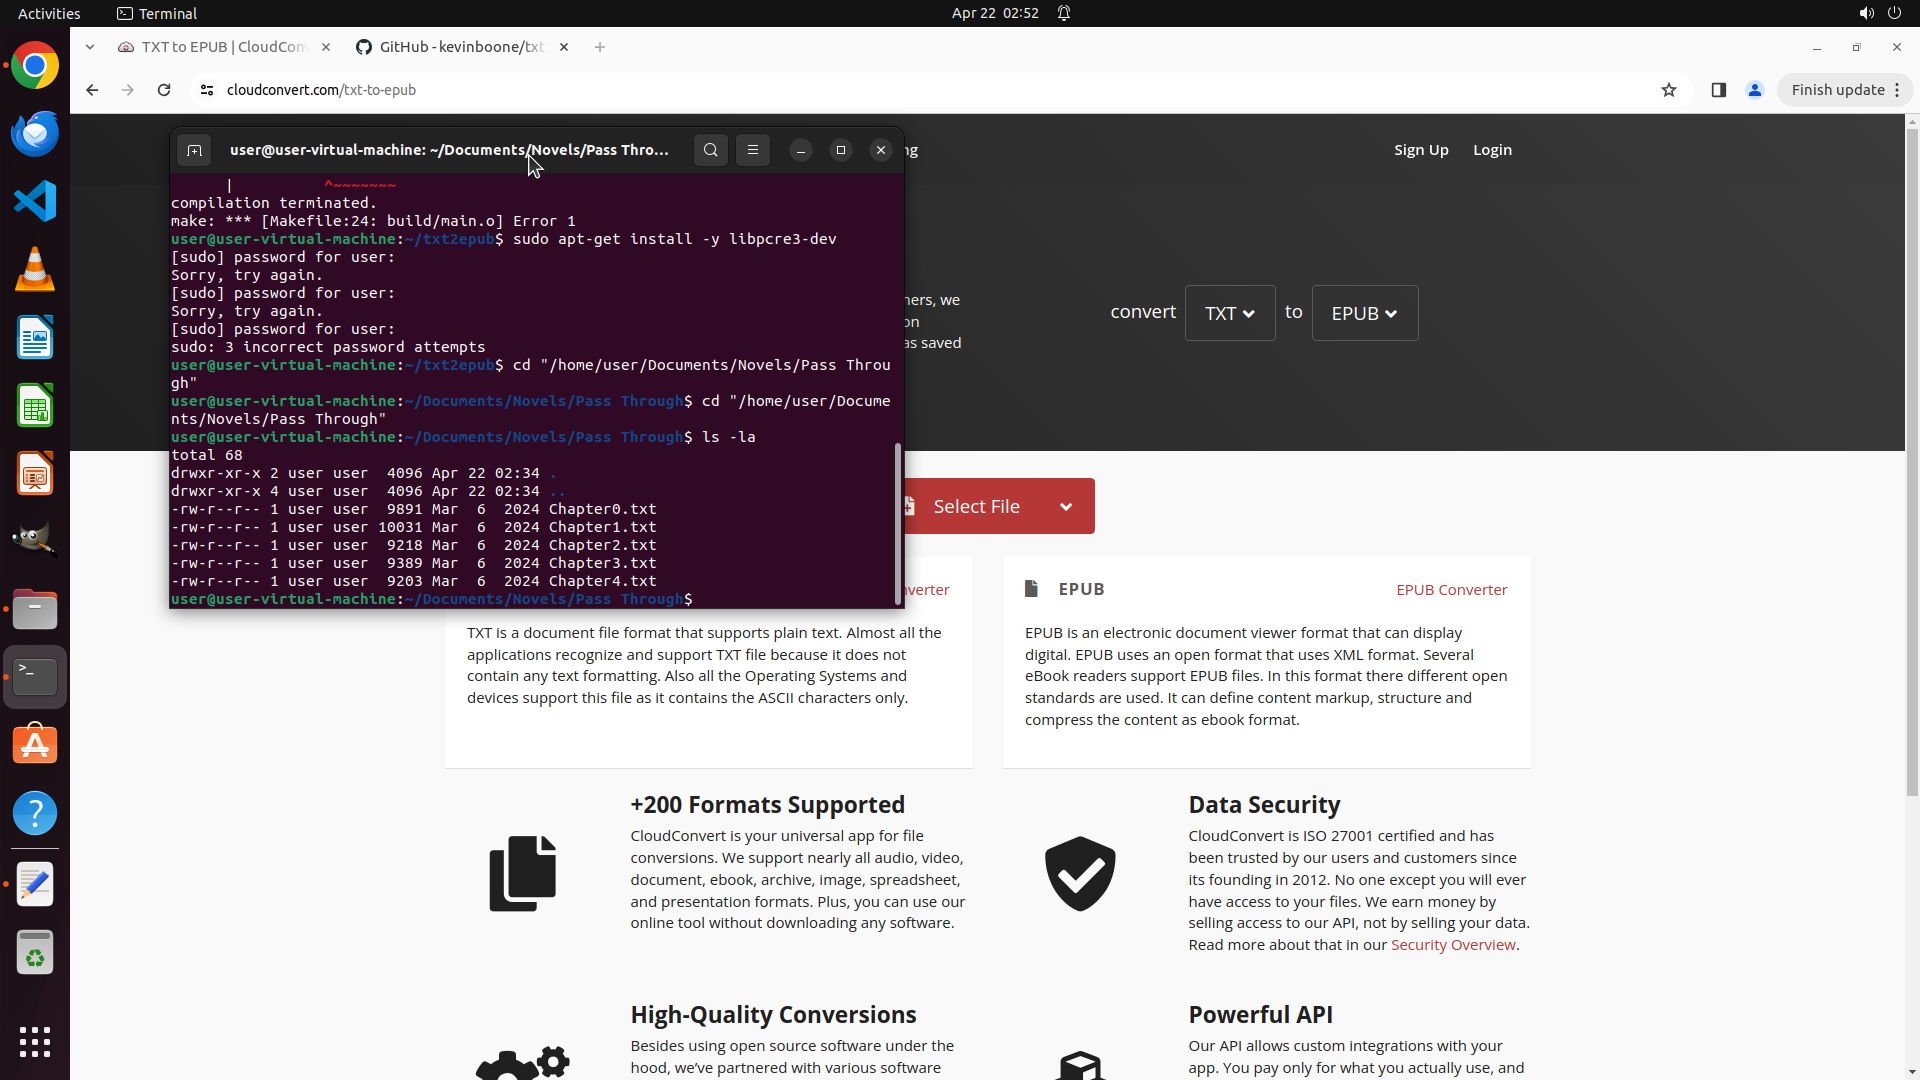Launch VLC media player from dock
The image size is (1920, 1080).
[x=35, y=269]
